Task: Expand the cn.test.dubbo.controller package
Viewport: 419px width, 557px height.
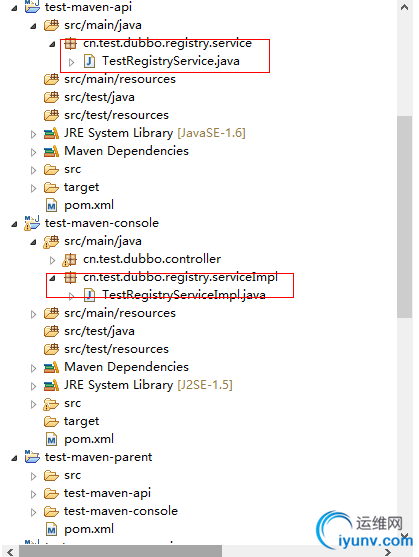Action: click(53, 260)
